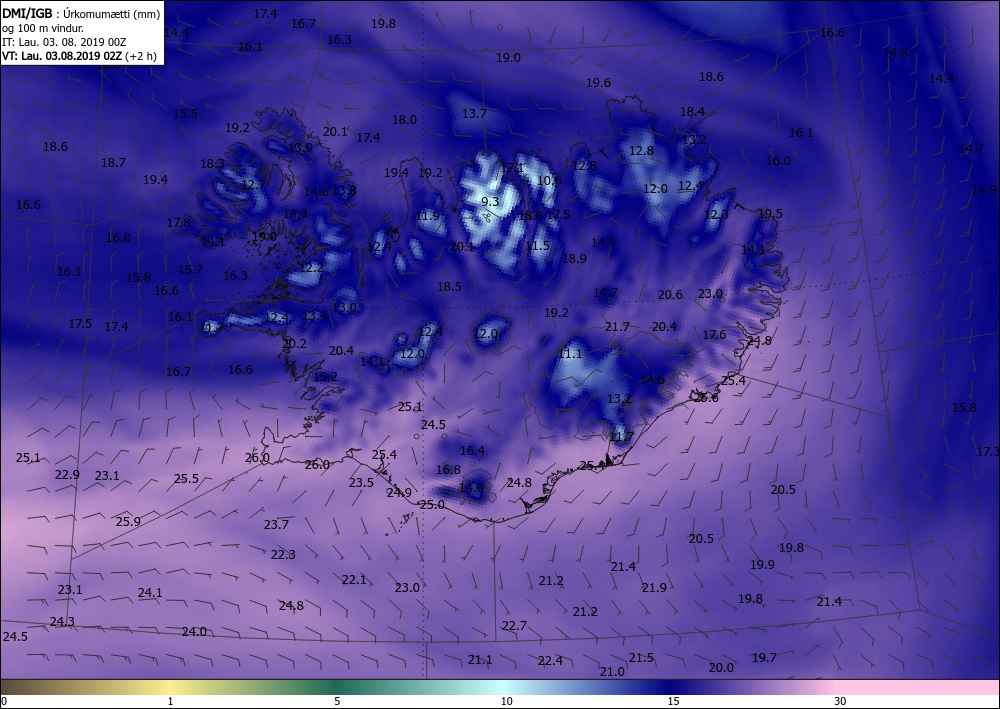1000x709 pixels.
Task: Click the 21.7 value label
Action: pos(617,326)
